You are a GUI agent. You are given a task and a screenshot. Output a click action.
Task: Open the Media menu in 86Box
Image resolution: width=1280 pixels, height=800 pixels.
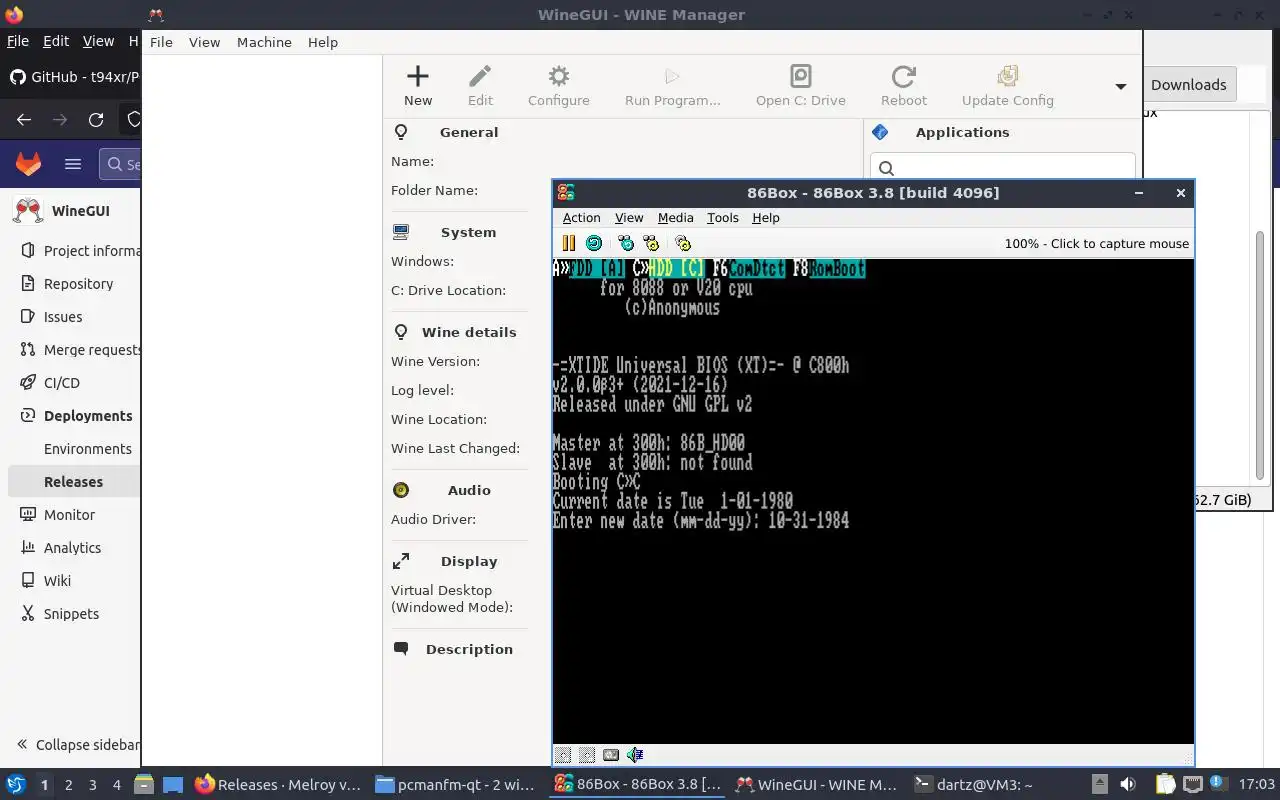675,217
